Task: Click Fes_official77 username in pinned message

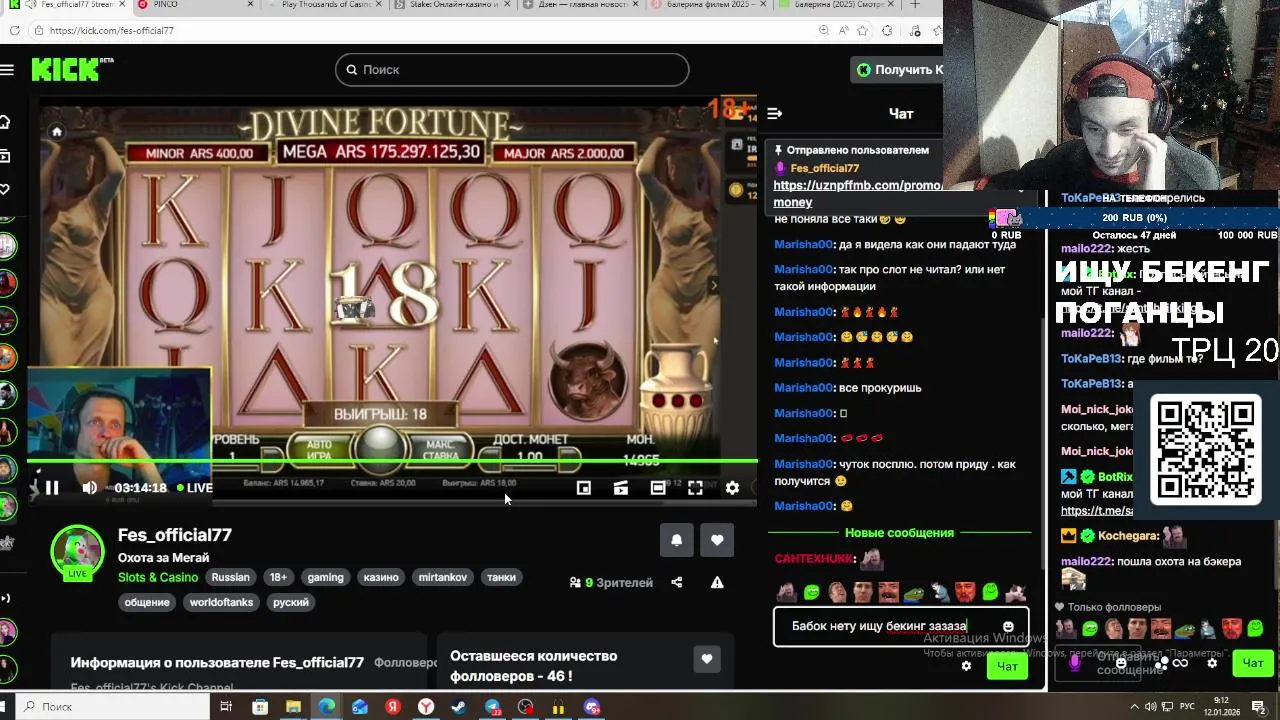Action: tap(824, 168)
